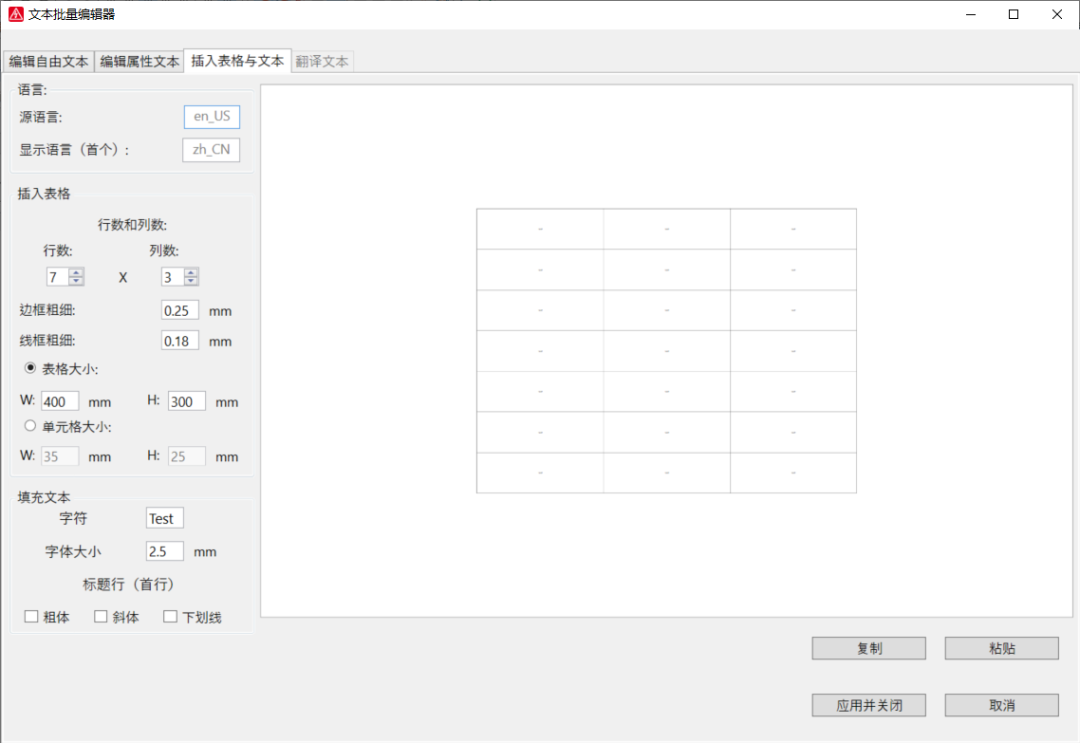Select the 插入表格与文本 tab
This screenshot has height=743, width=1080.
(x=237, y=61)
